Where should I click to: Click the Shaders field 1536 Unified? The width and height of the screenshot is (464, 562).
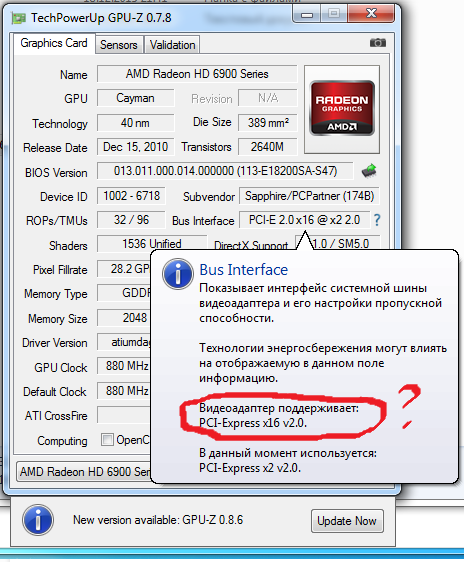click(x=152, y=243)
